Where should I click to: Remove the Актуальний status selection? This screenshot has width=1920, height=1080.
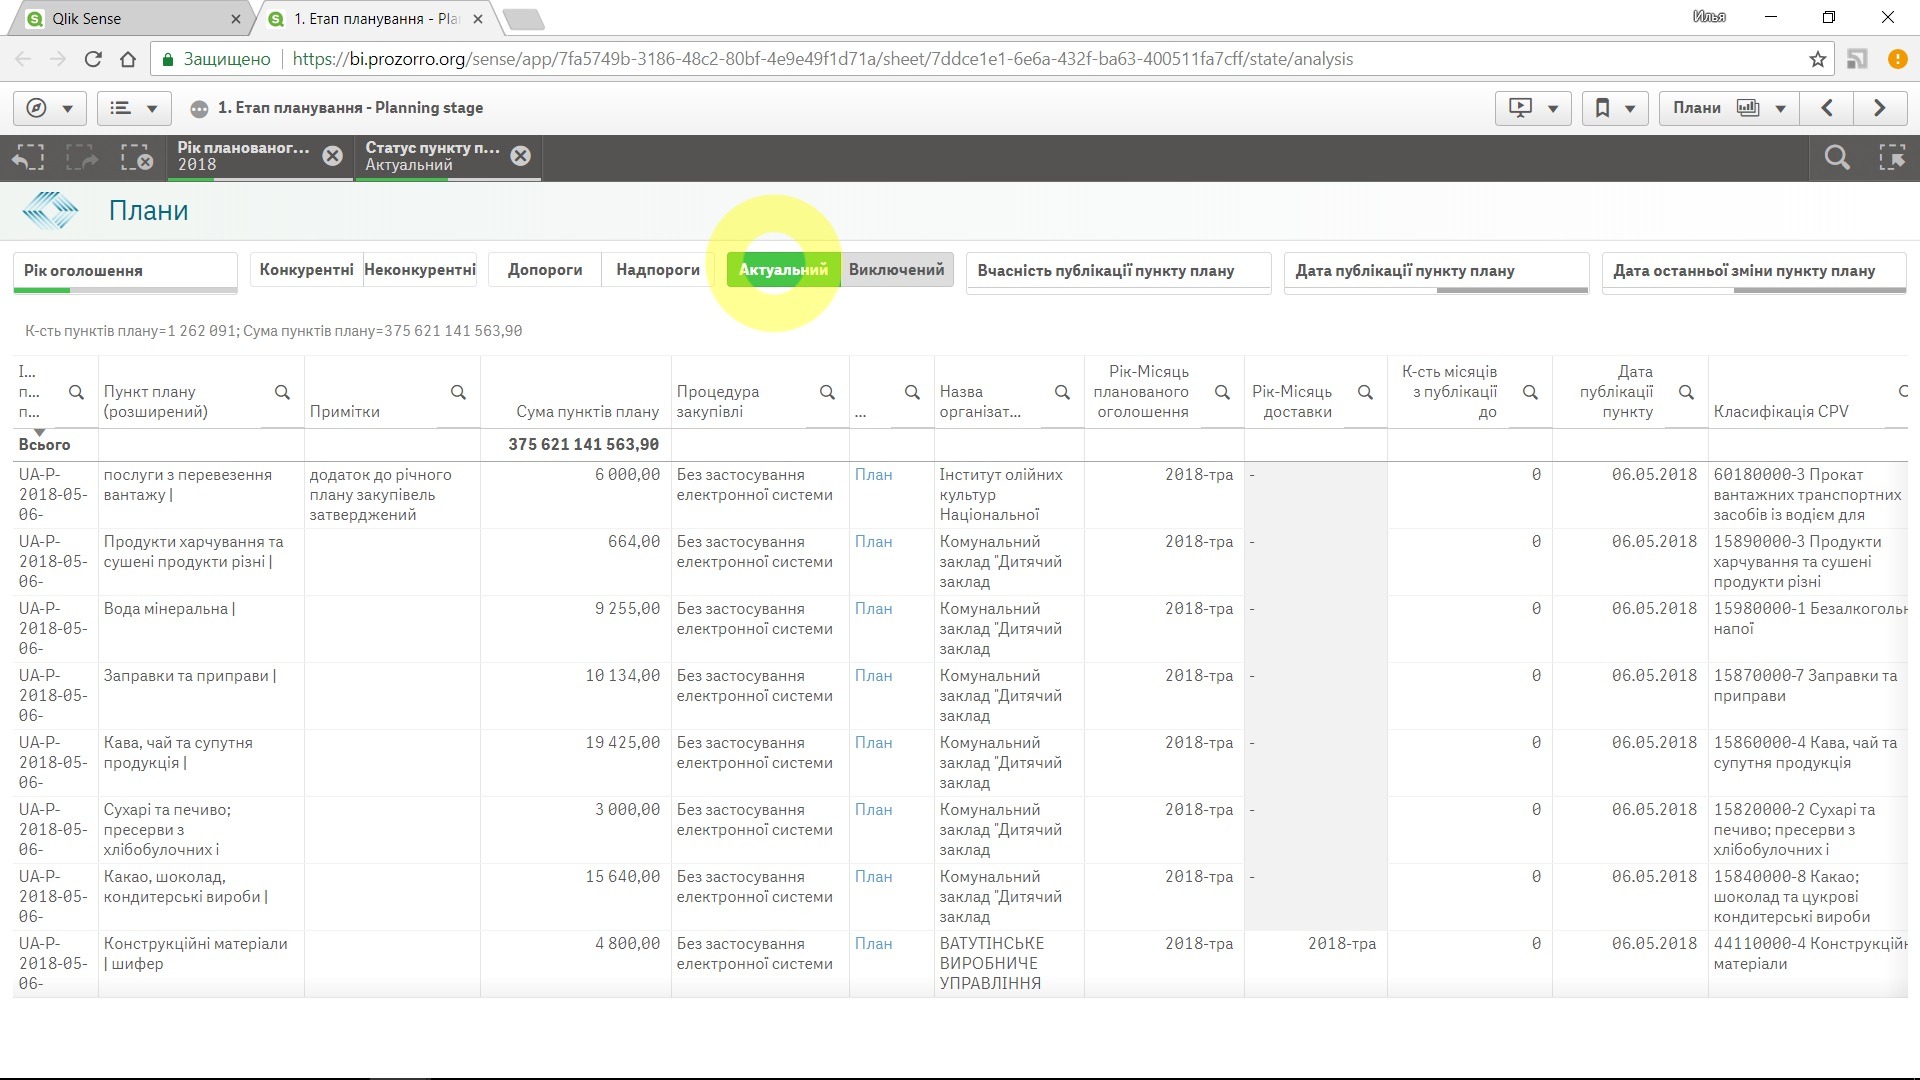point(520,156)
